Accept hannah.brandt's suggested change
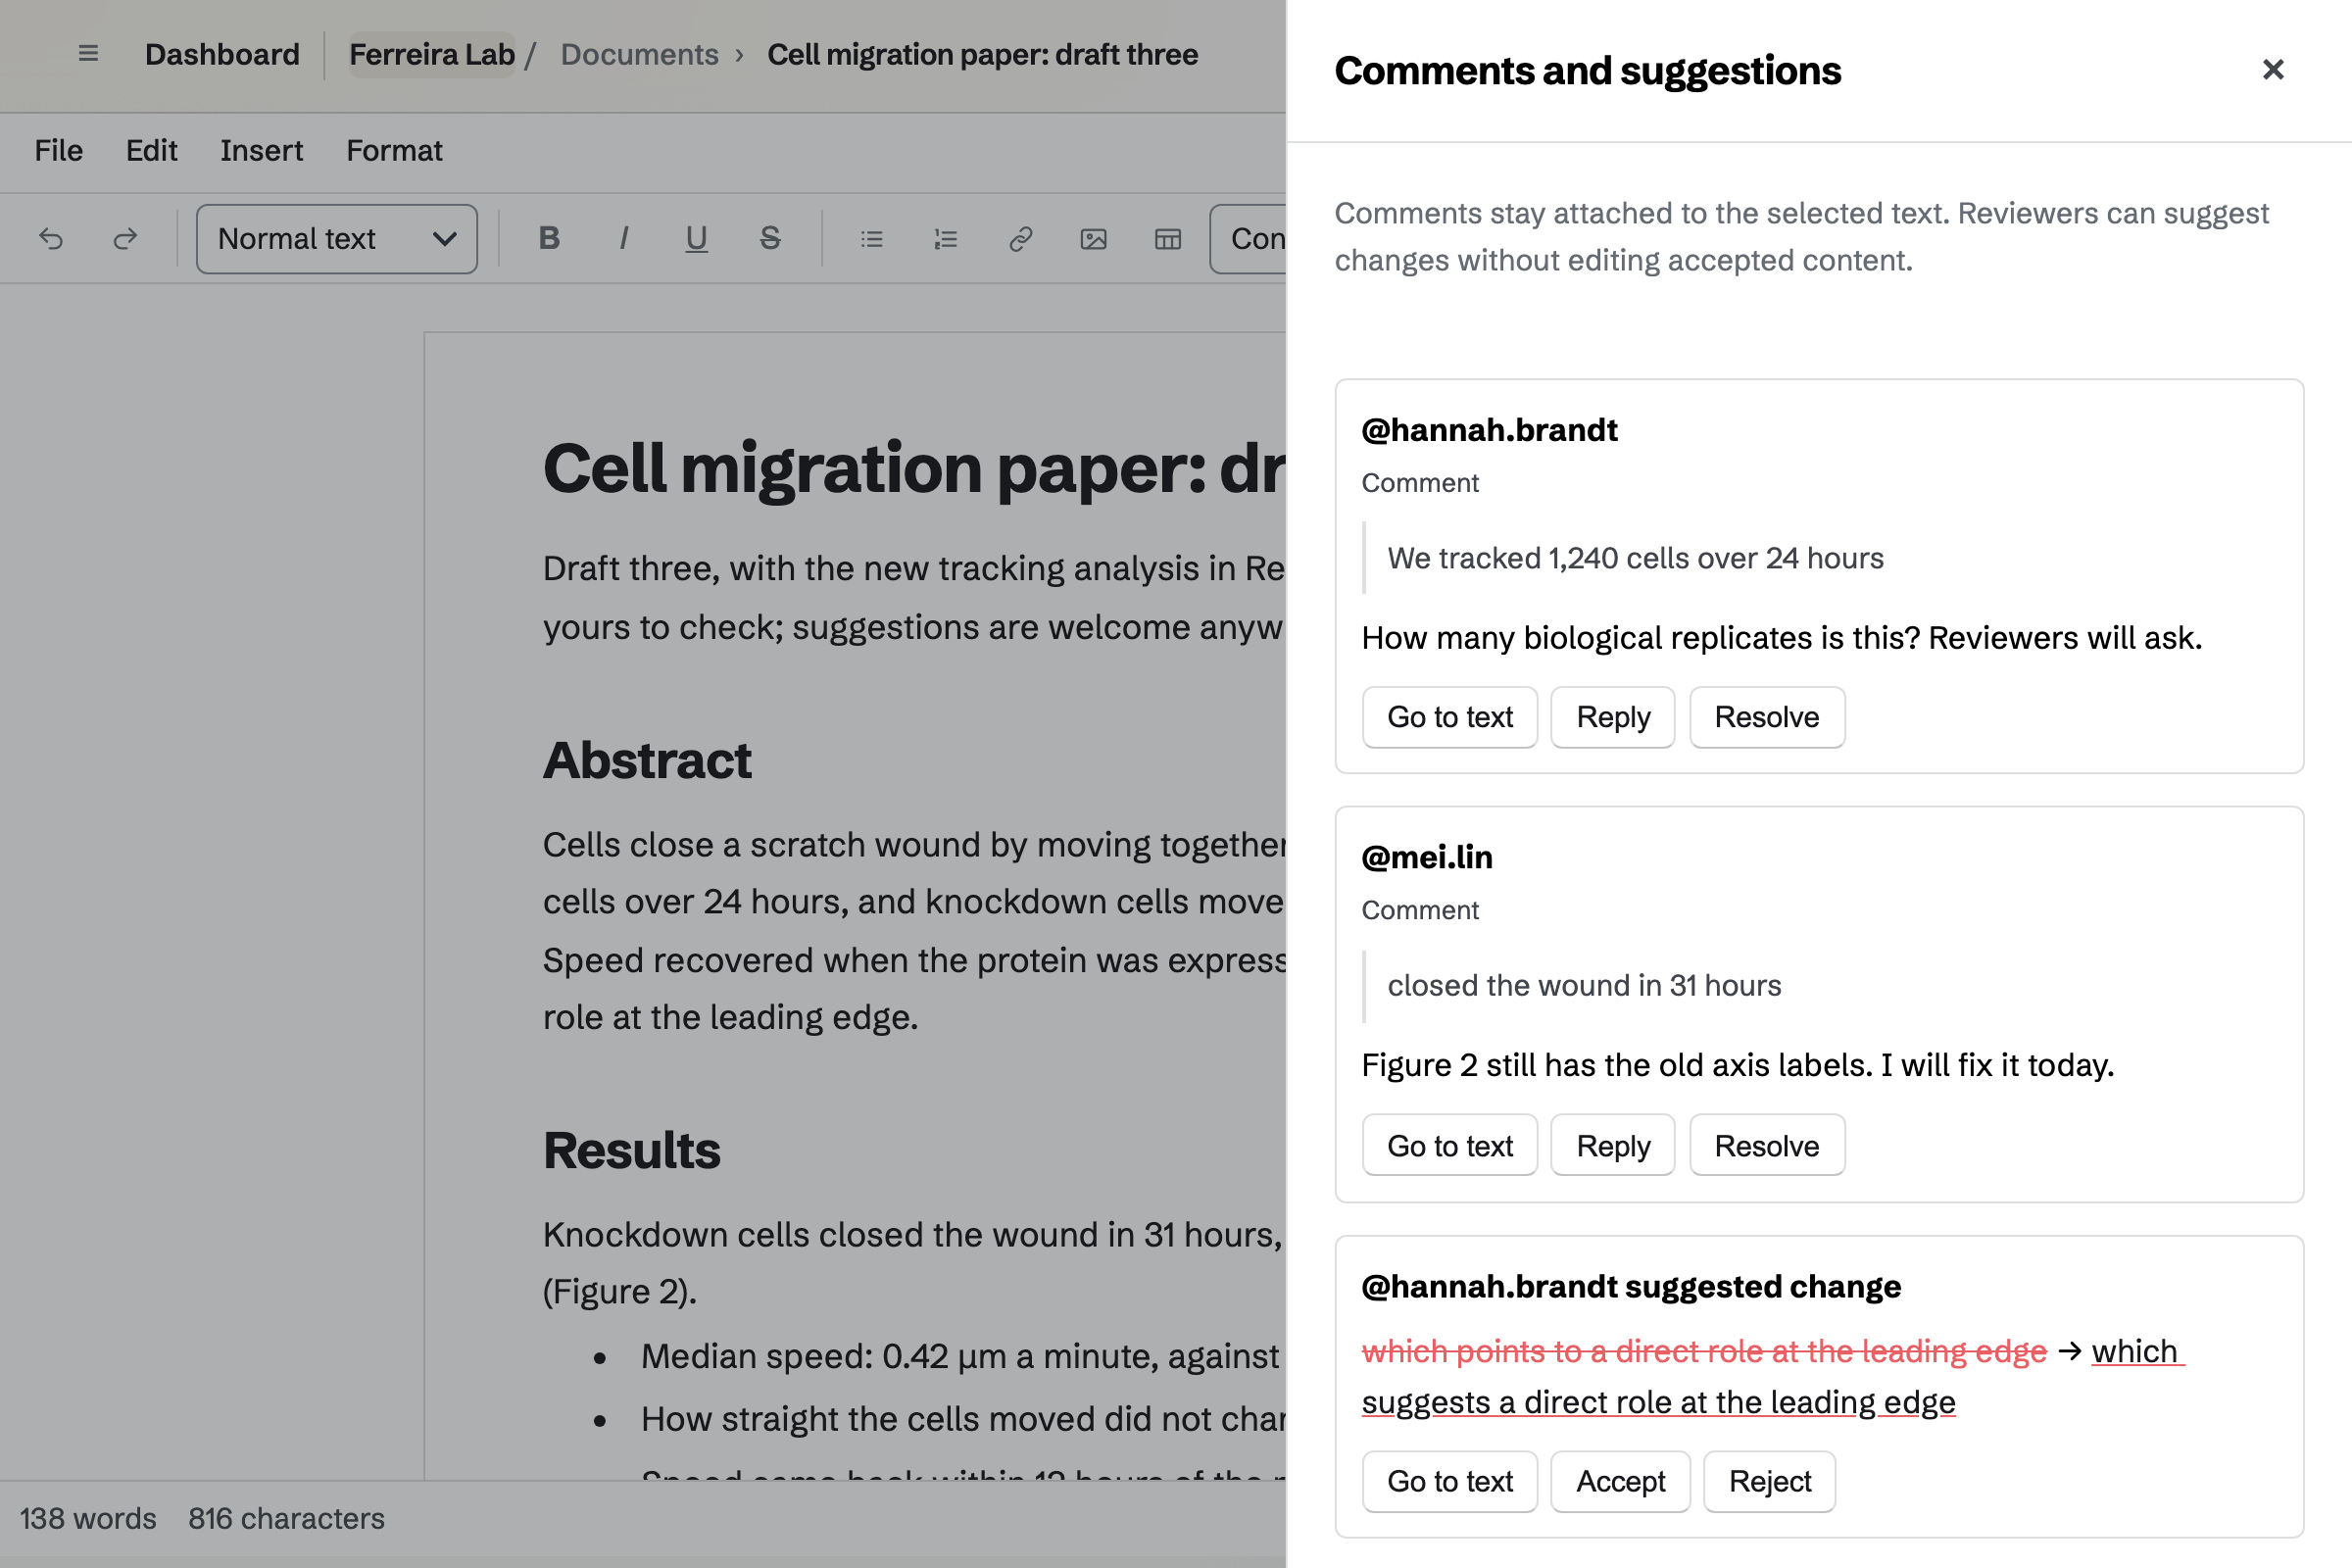The height and width of the screenshot is (1568, 2352). [1621, 1481]
